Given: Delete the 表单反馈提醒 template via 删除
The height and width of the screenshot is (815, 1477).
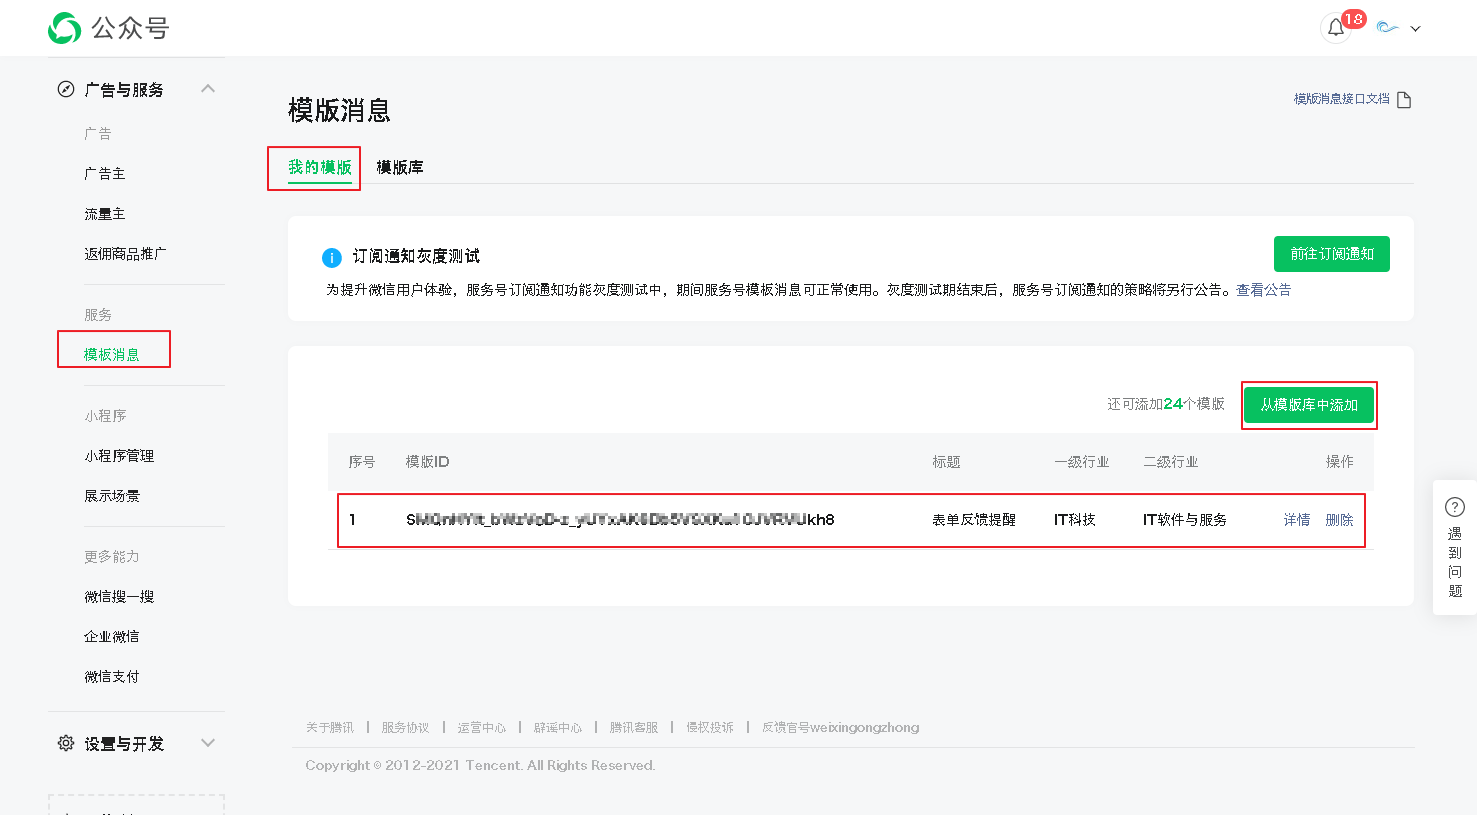Looking at the screenshot, I should 1339,520.
